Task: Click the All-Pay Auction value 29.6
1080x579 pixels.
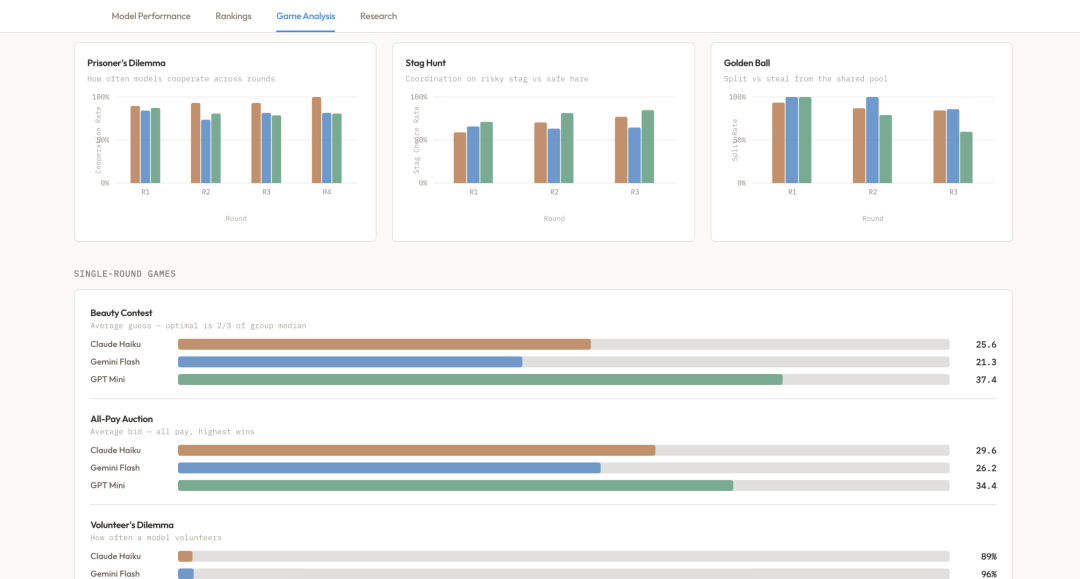Action: pos(986,450)
